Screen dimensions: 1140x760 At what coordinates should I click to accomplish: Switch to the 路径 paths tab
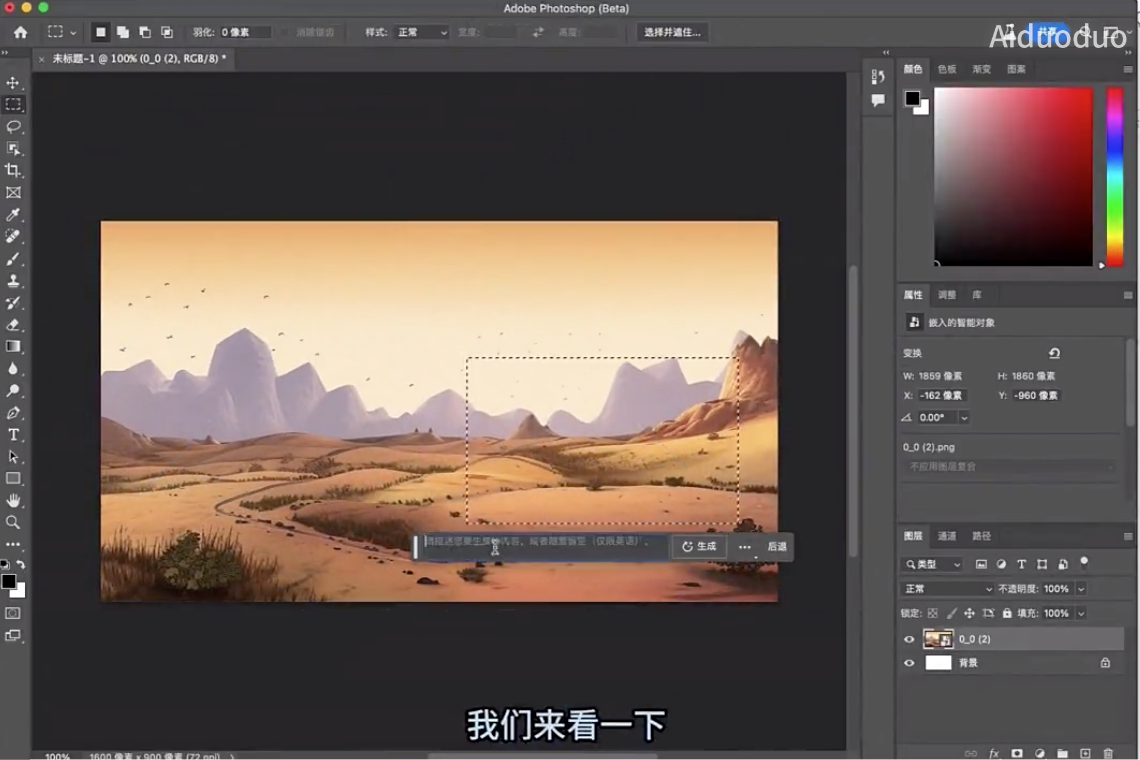[982, 536]
